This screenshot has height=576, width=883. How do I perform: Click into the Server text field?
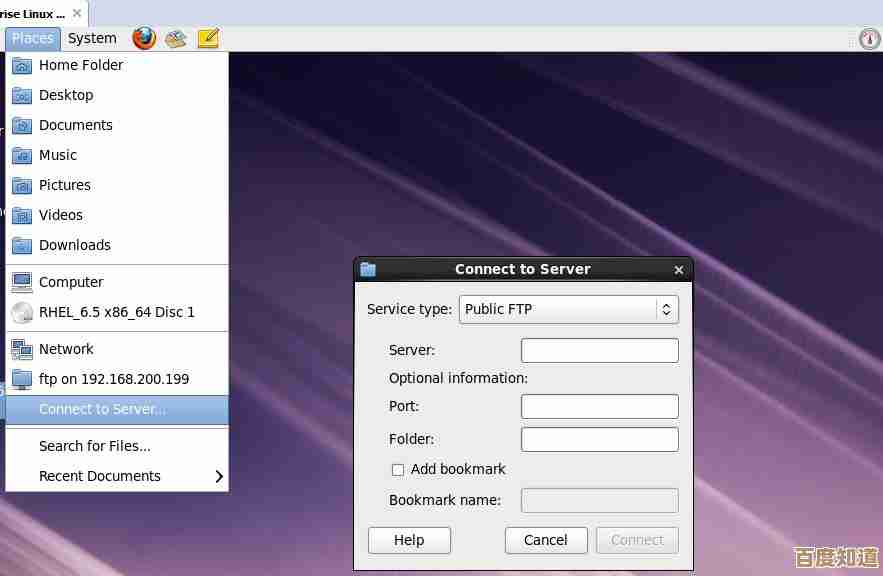pos(599,350)
